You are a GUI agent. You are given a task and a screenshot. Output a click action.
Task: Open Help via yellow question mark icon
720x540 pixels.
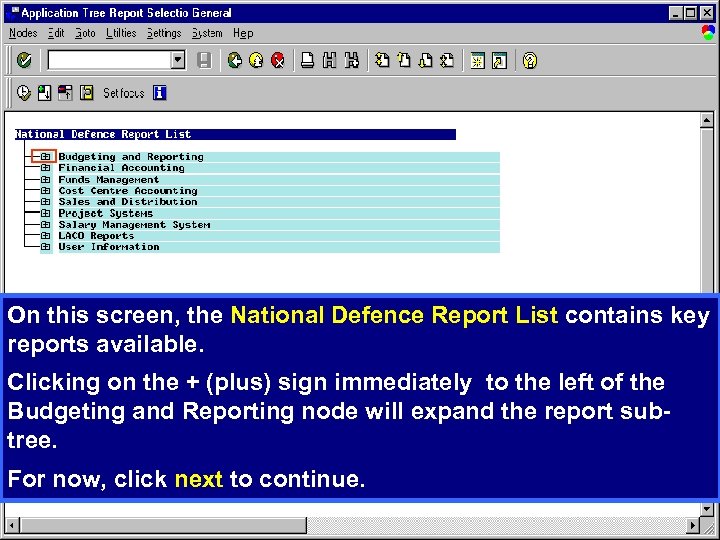[529, 60]
